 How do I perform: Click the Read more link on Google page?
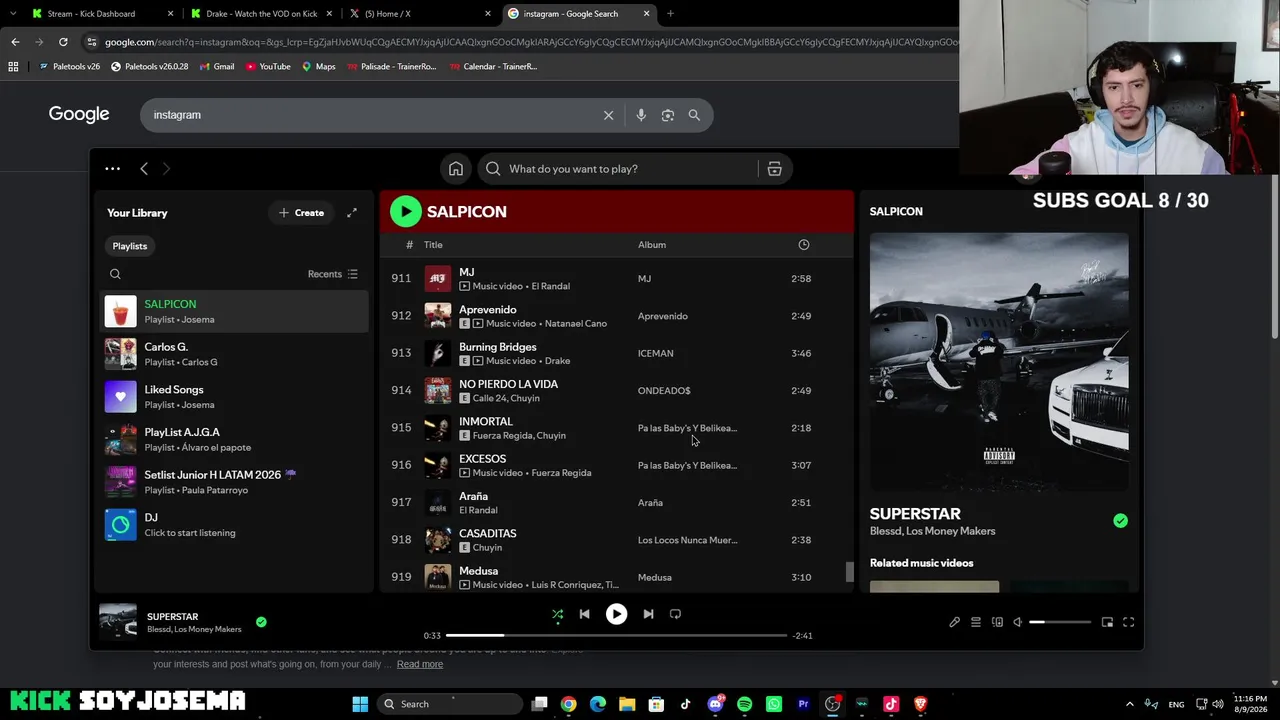click(420, 665)
